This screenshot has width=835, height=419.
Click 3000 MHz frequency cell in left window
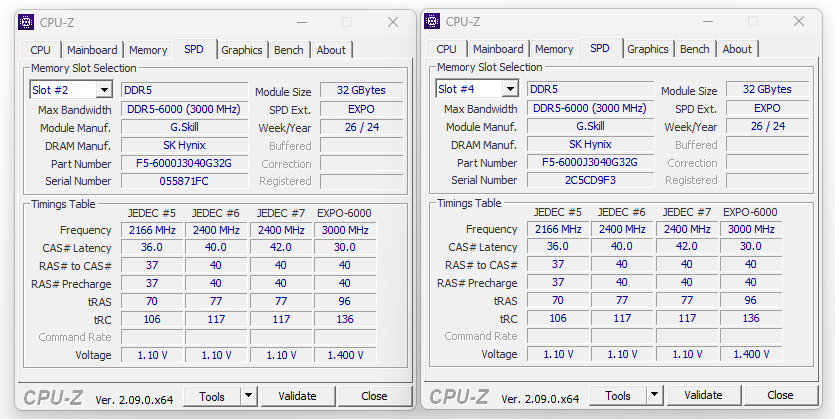[345, 230]
